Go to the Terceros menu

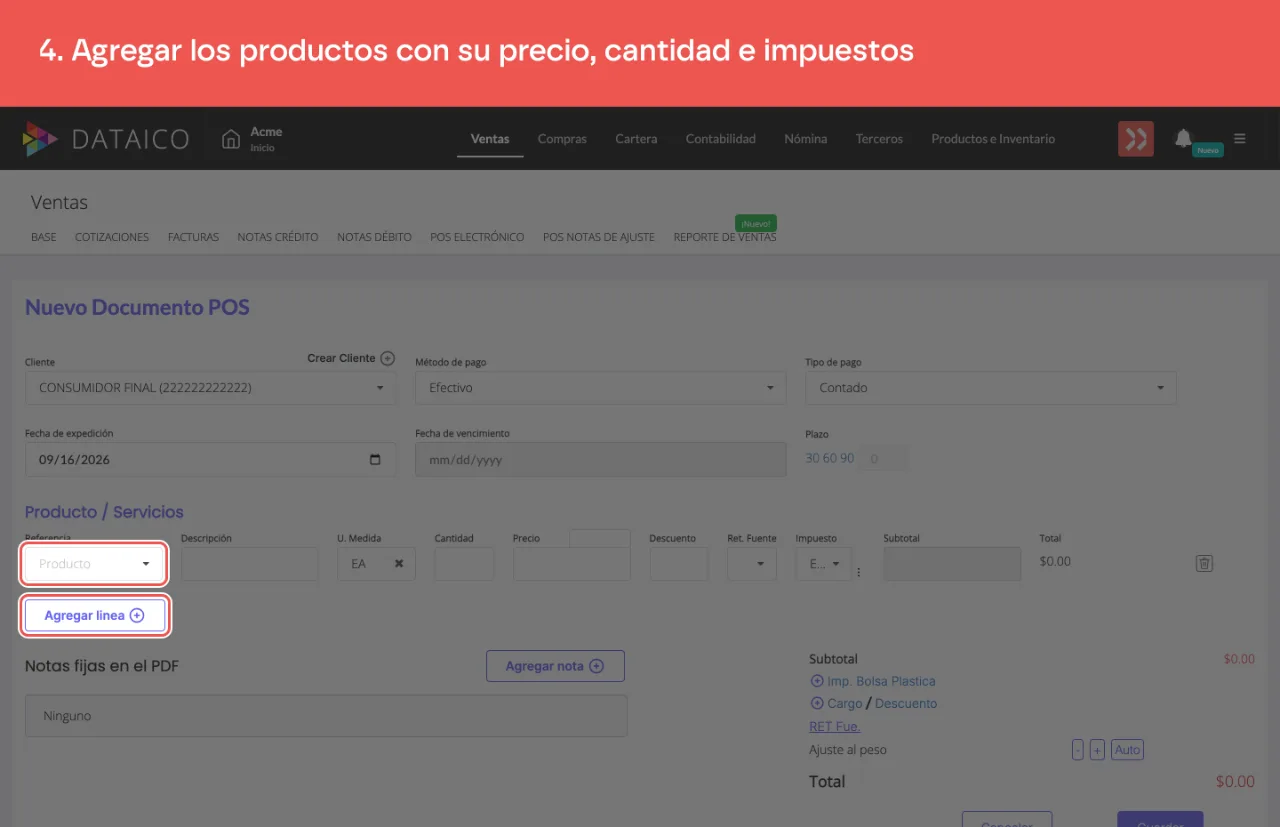tap(879, 139)
